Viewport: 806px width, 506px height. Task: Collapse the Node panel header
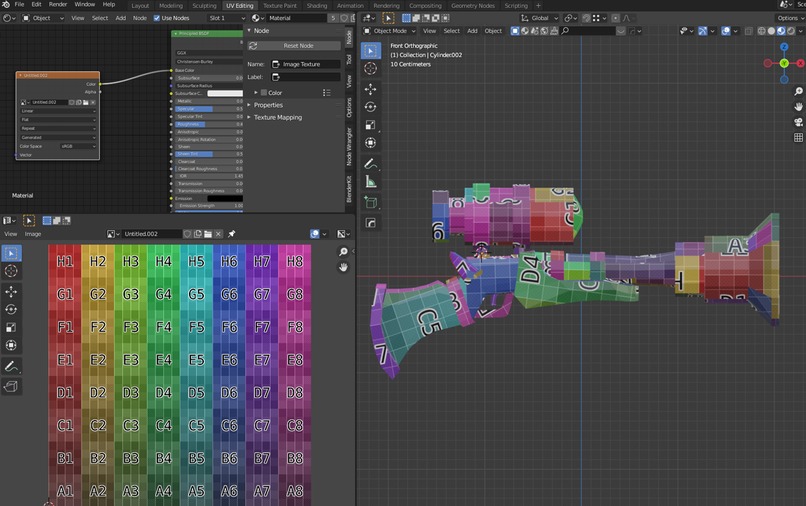coord(261,31)
